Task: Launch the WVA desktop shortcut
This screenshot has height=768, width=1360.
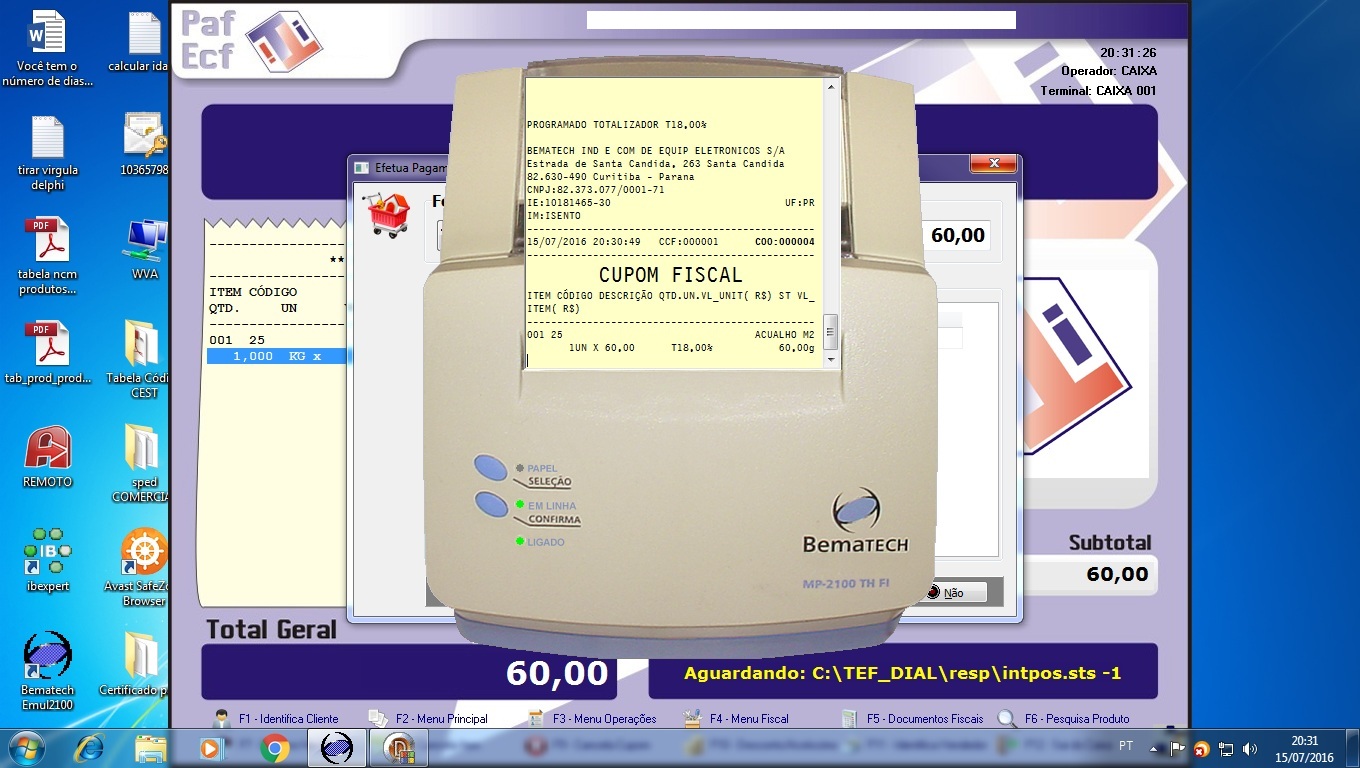Action: [145, 250]
